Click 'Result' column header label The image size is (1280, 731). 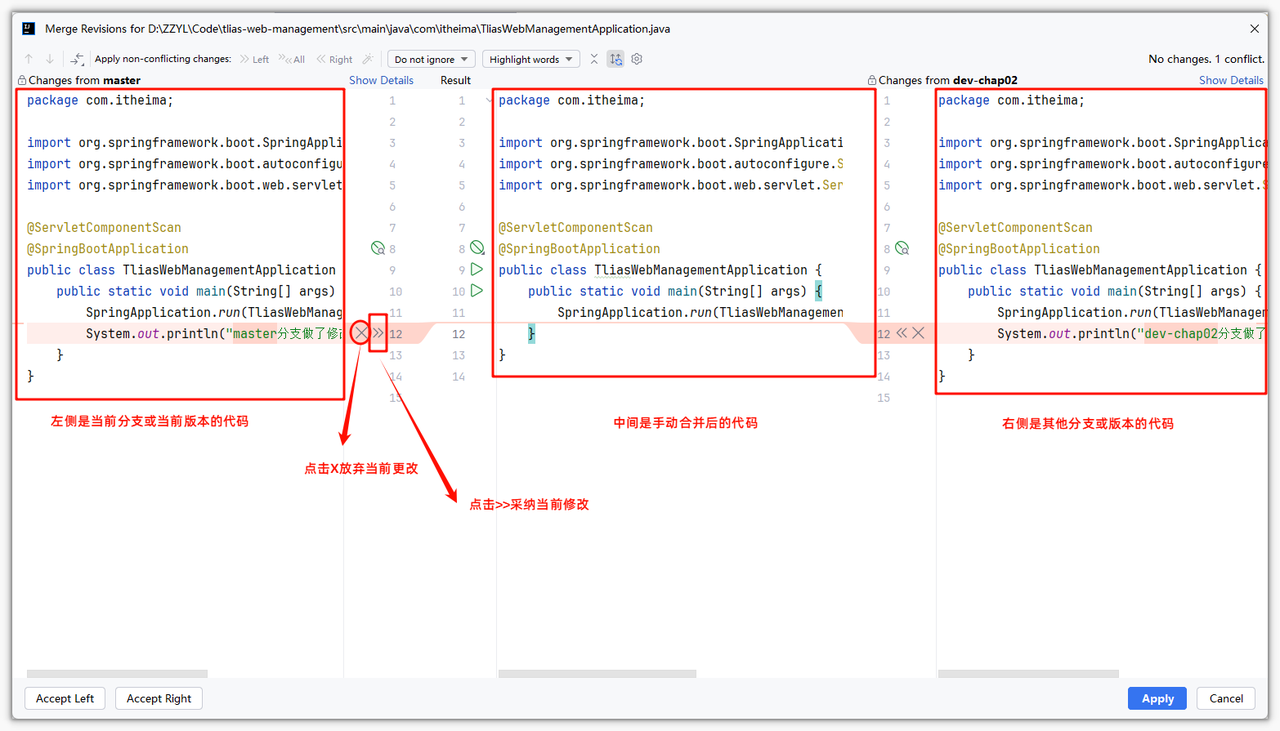point(455,80)
